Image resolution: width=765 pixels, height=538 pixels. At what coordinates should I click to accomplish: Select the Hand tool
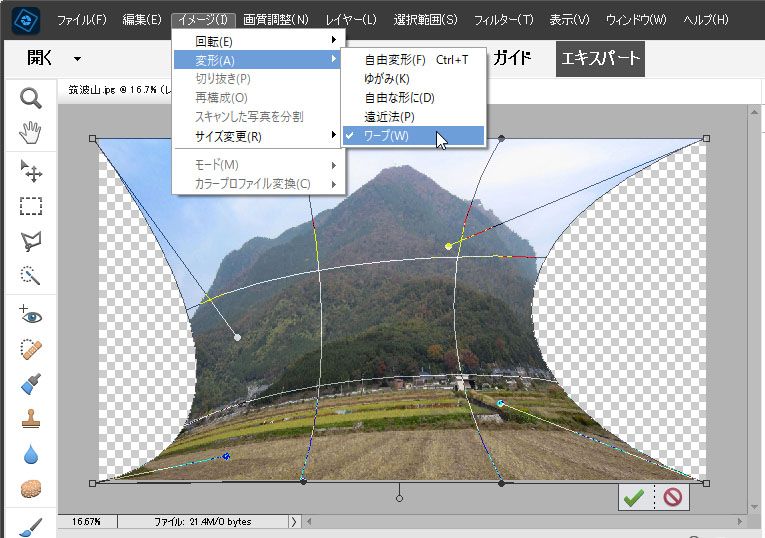click(31, 133)
